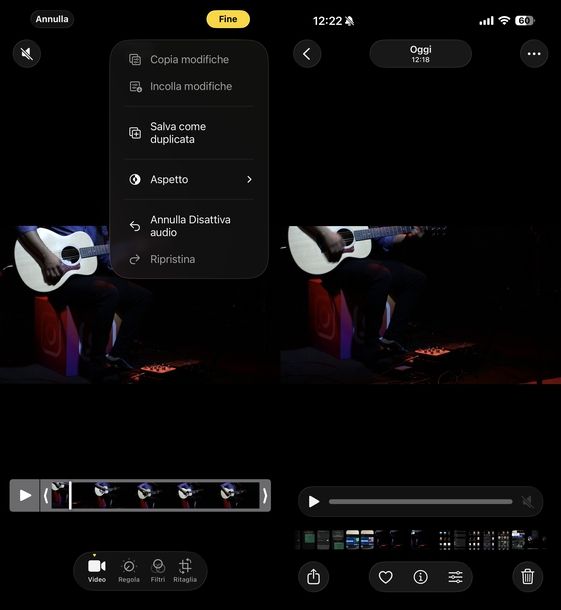Image resolution: width=561 pixels, height=610 pixels.
Task: Click the undo arrow icon
Action: point(135,226)
